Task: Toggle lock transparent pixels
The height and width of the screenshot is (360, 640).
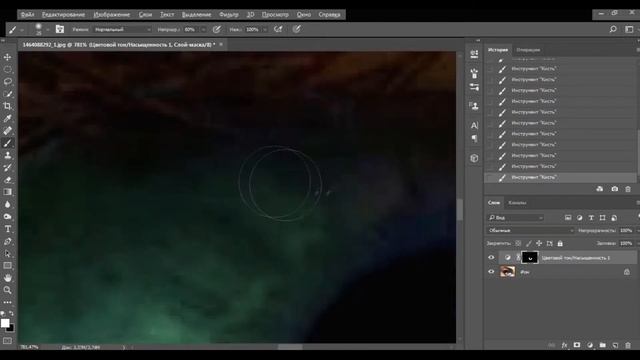Action: tap(518, 243)
